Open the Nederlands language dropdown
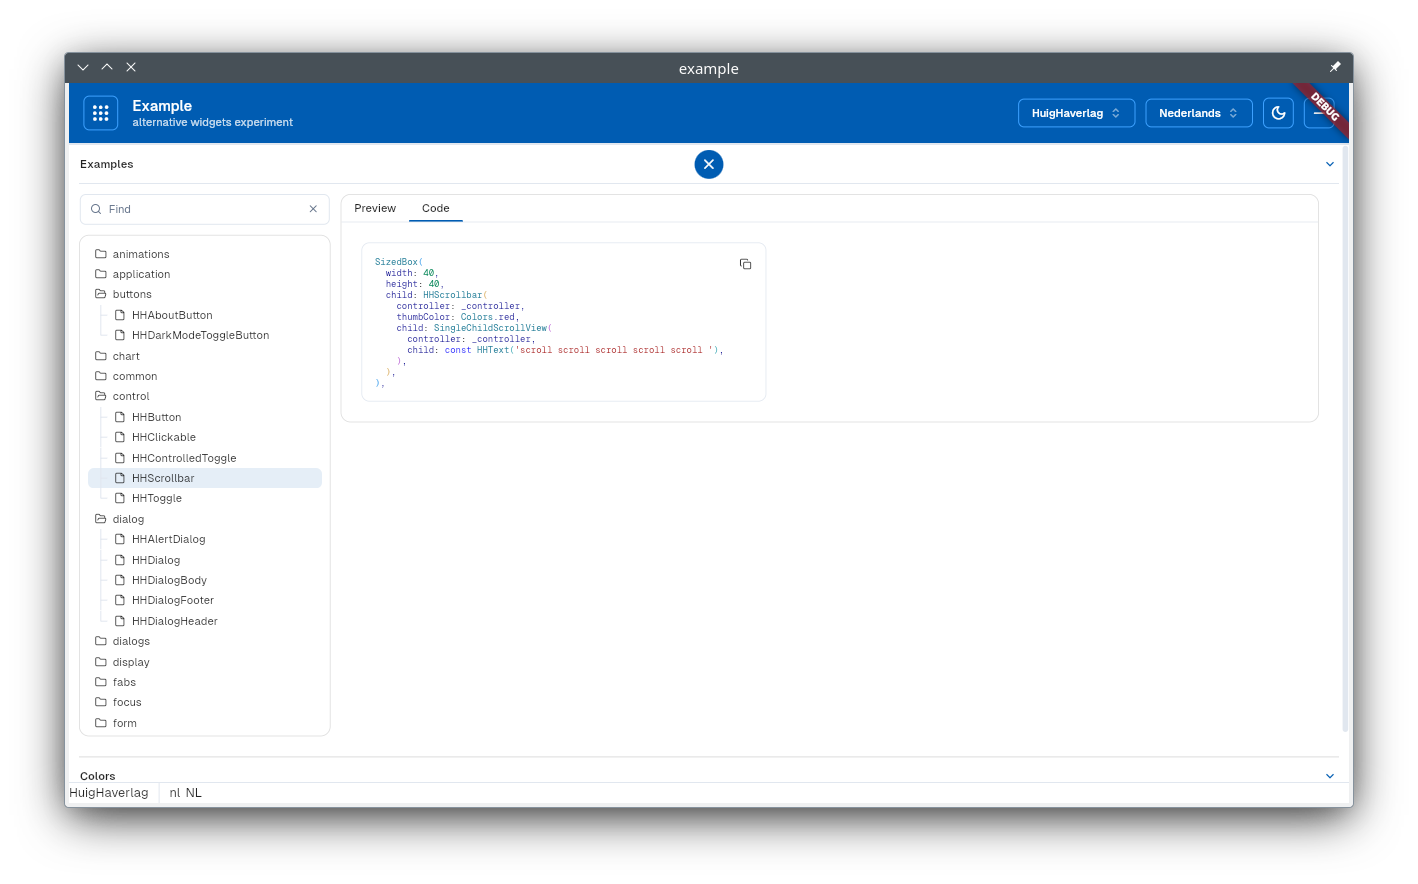1418x884 pixels. 1198,113
